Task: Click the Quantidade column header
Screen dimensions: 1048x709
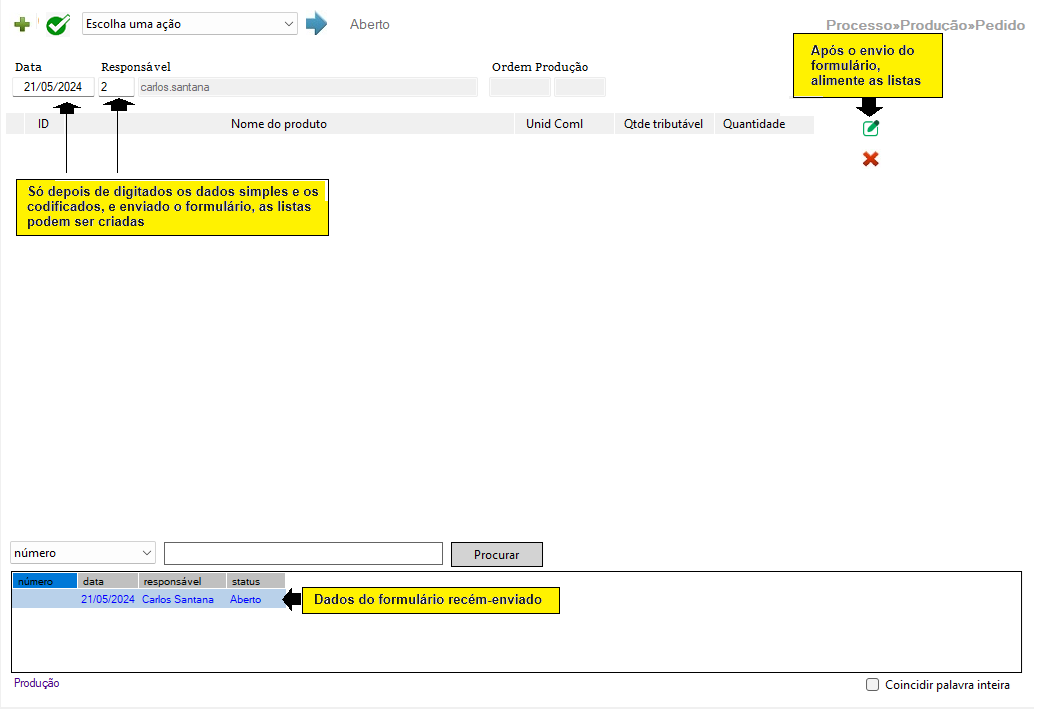Action: tap(753, 124)
